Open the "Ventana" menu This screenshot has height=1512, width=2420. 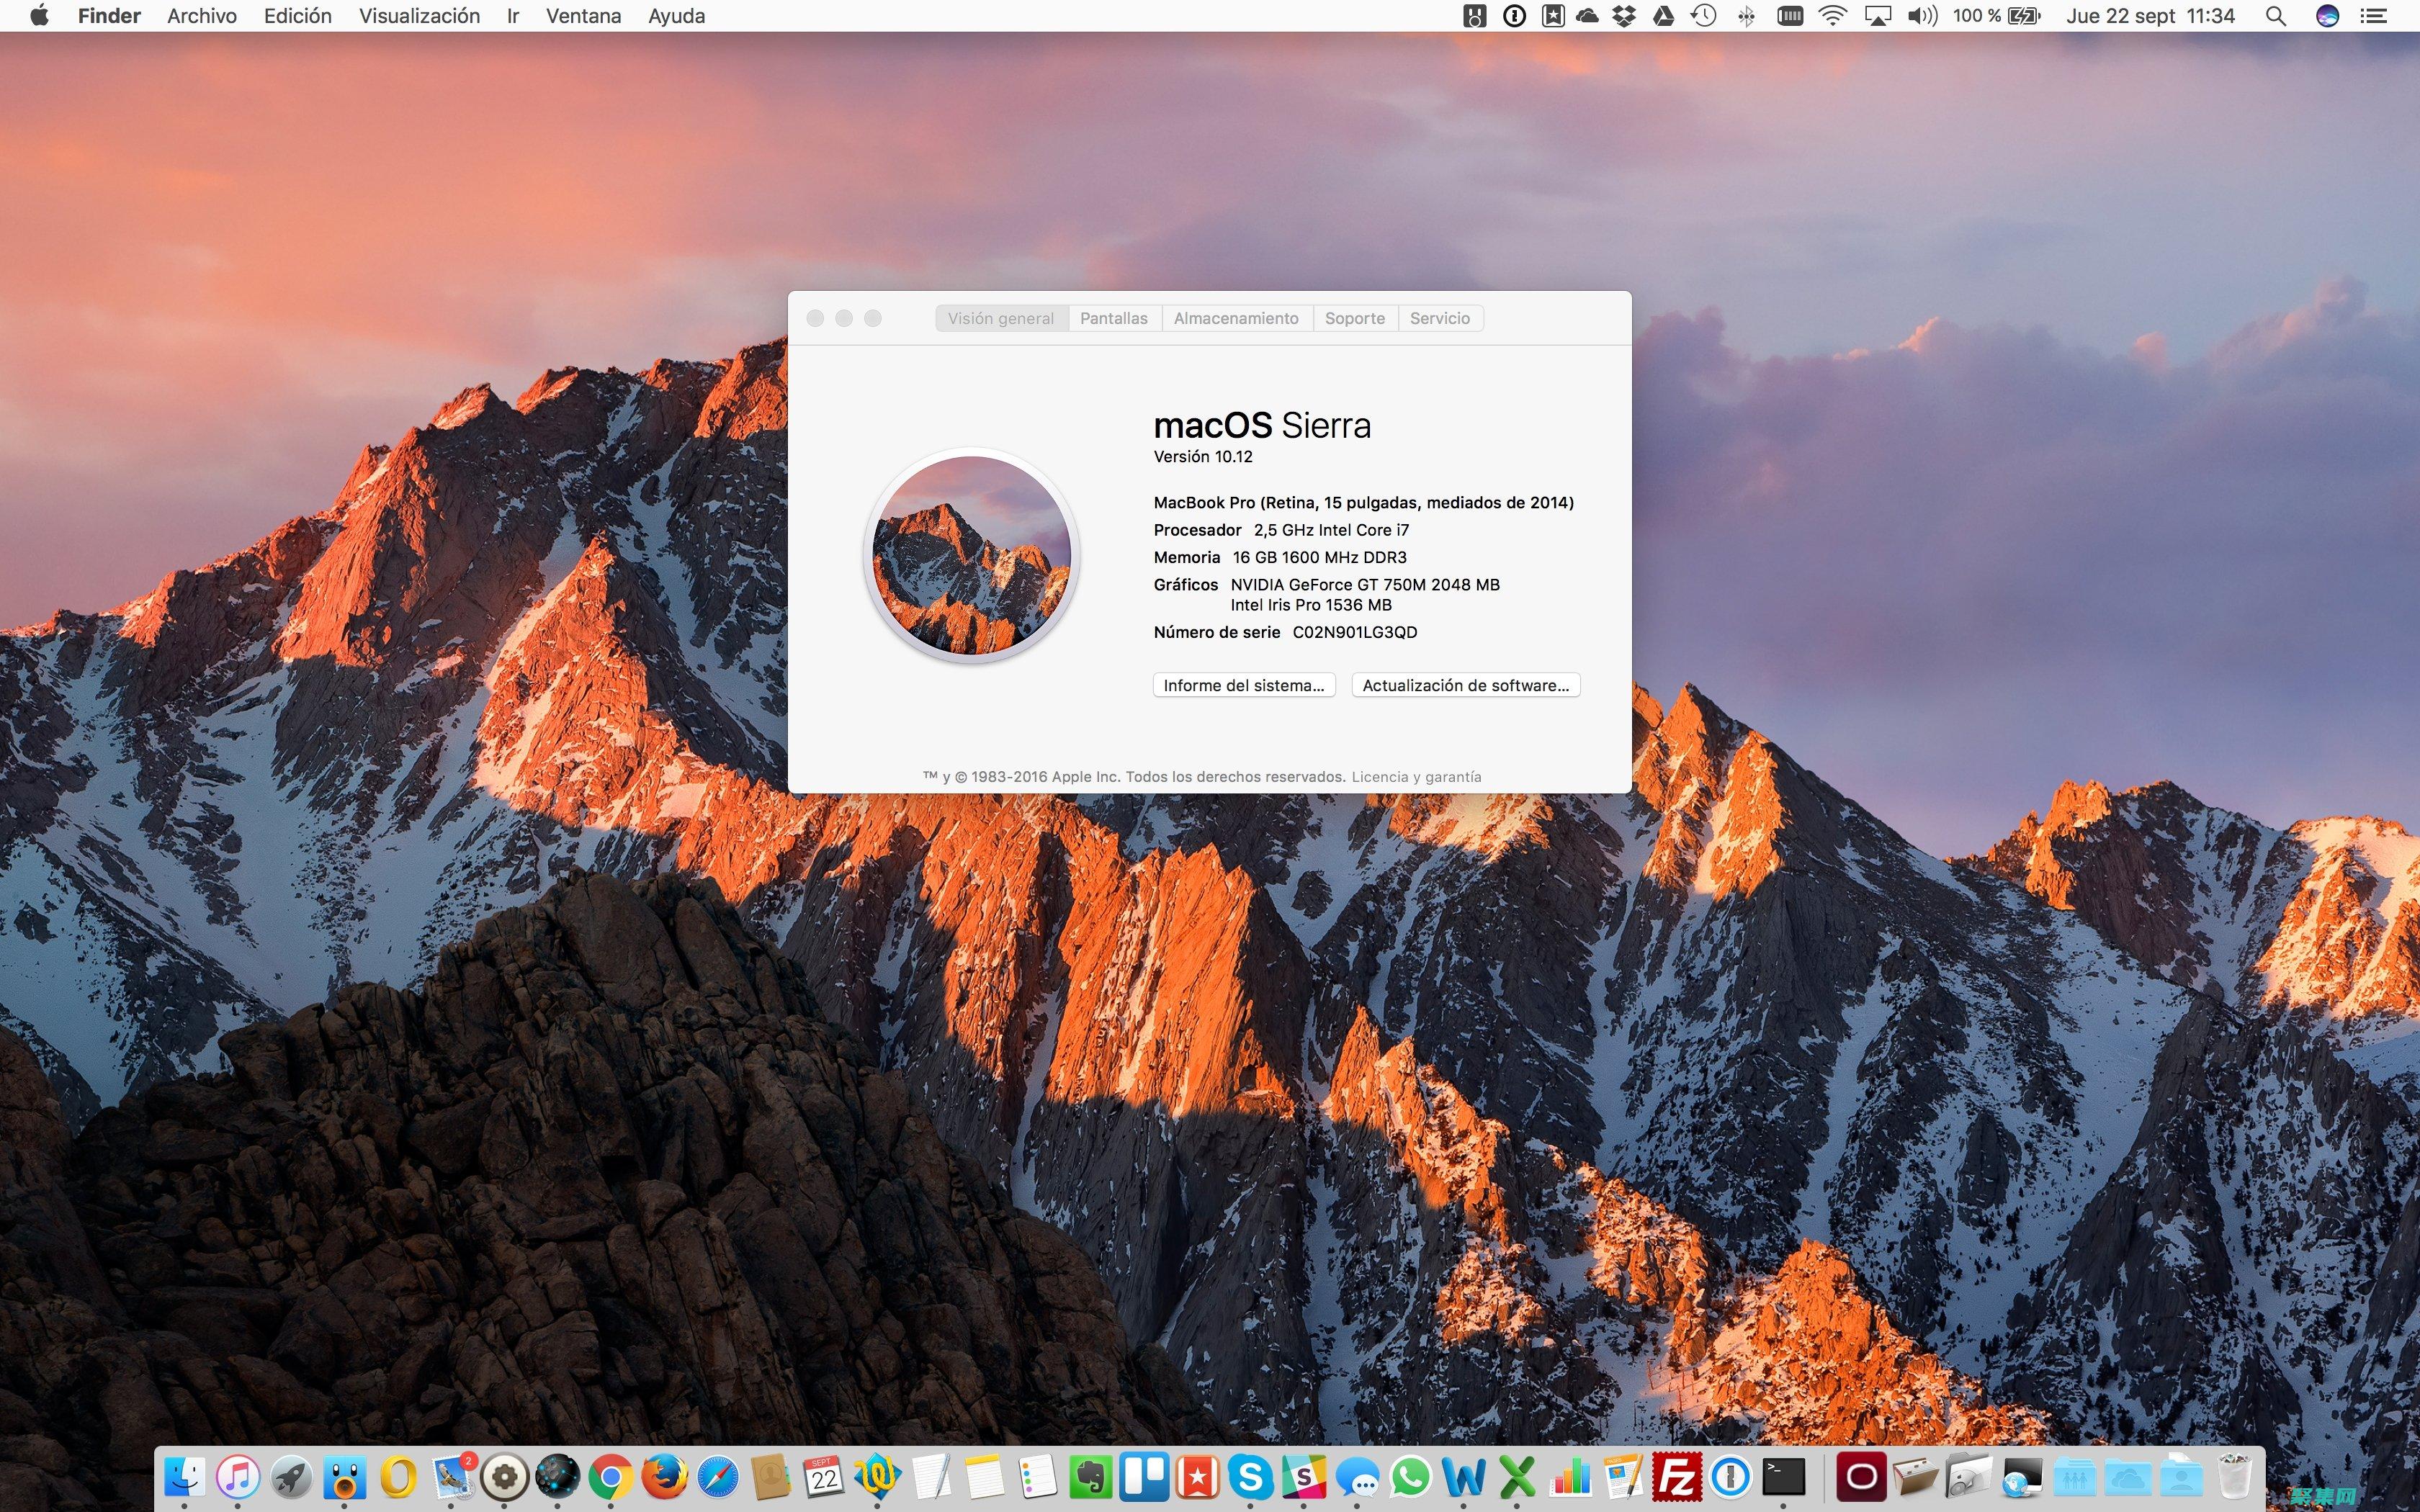click(x=583, y=15)
